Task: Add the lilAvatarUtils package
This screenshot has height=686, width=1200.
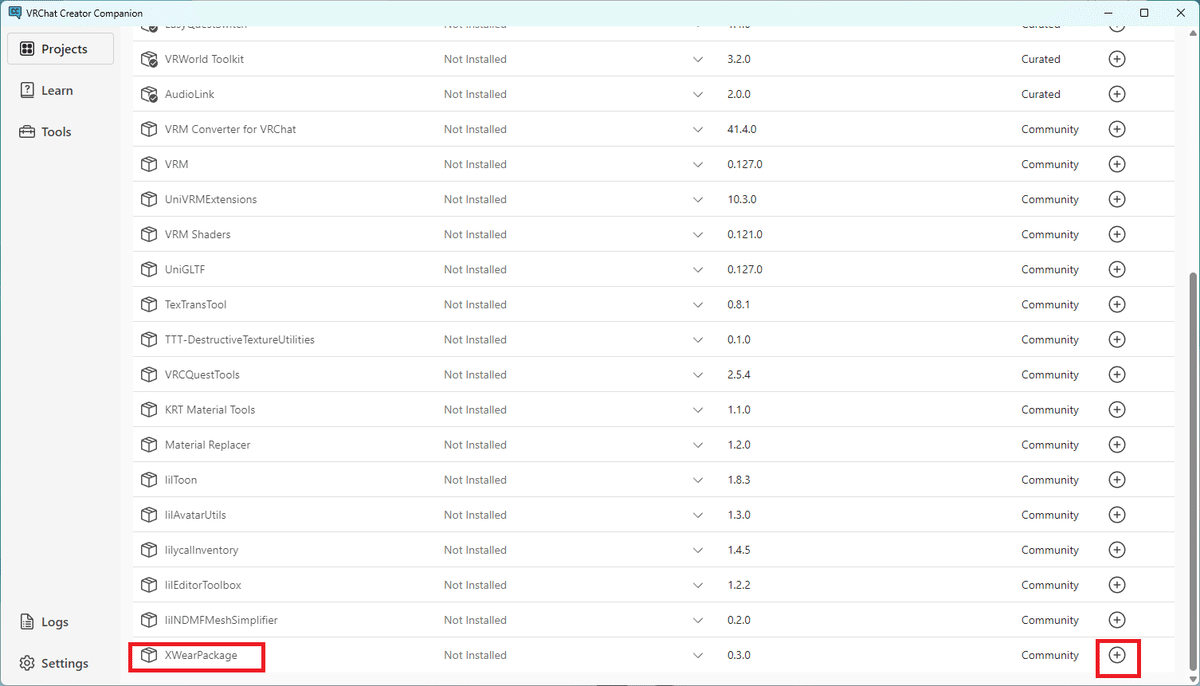Action: point(1117,515)
